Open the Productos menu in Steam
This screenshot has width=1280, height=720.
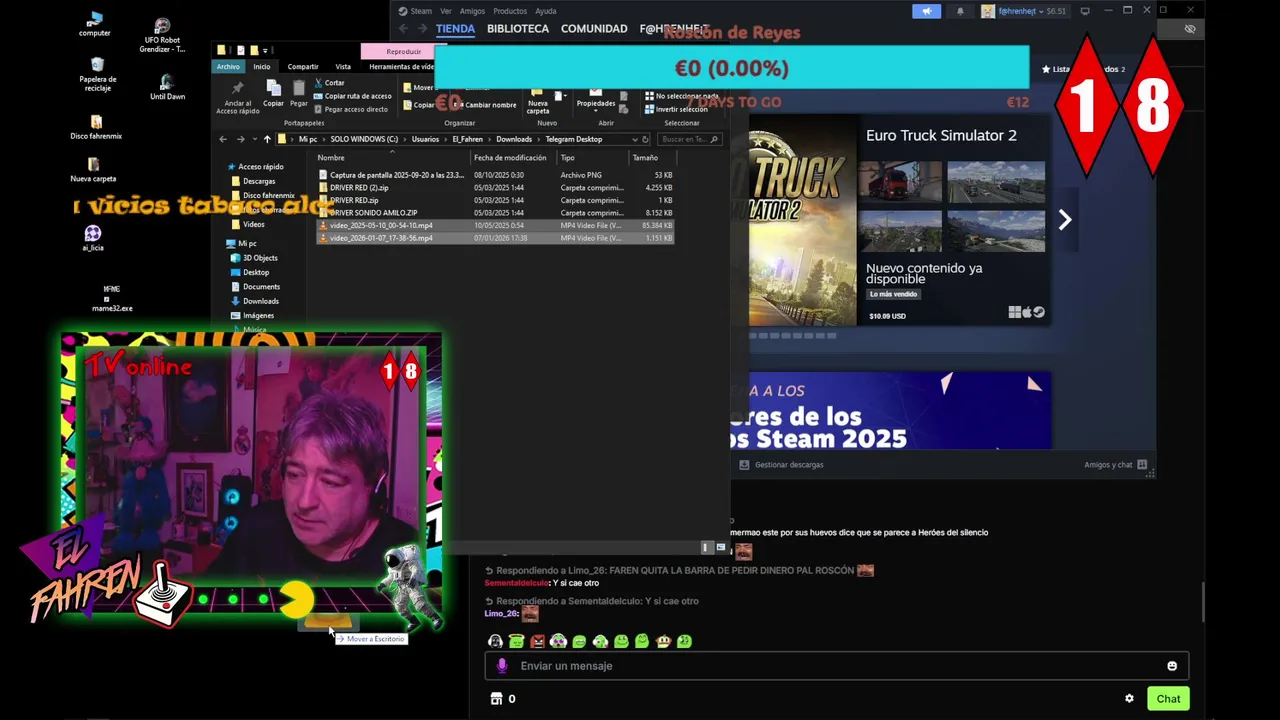click(510, 11)
